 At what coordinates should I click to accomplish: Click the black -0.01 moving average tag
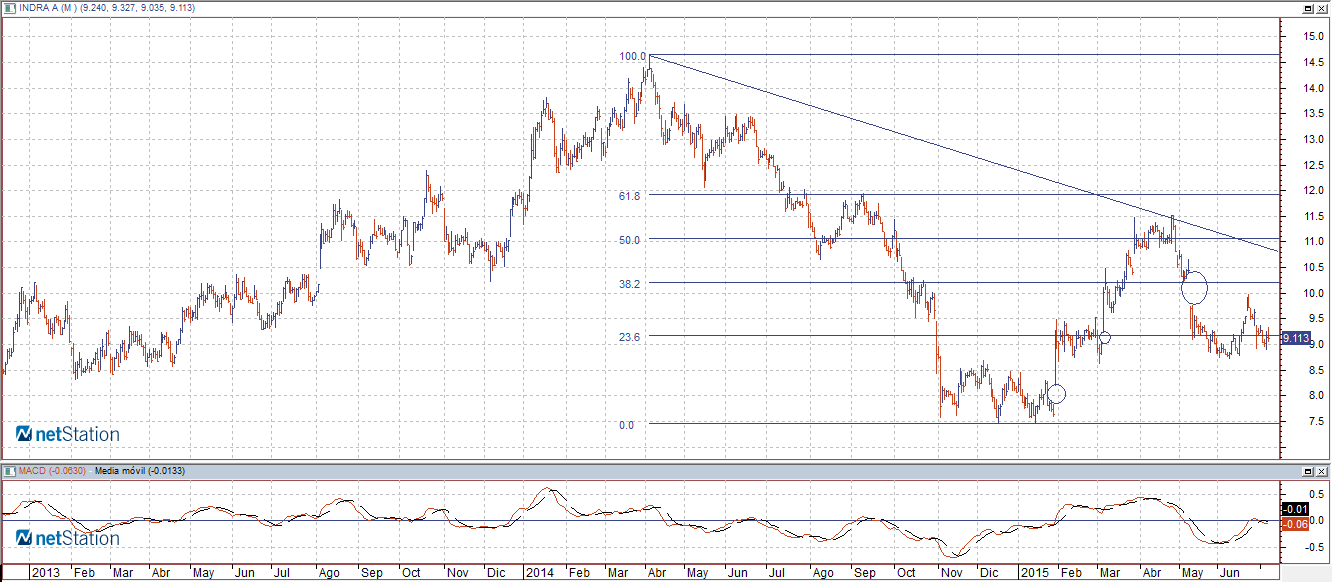(x=1295, y=510)
